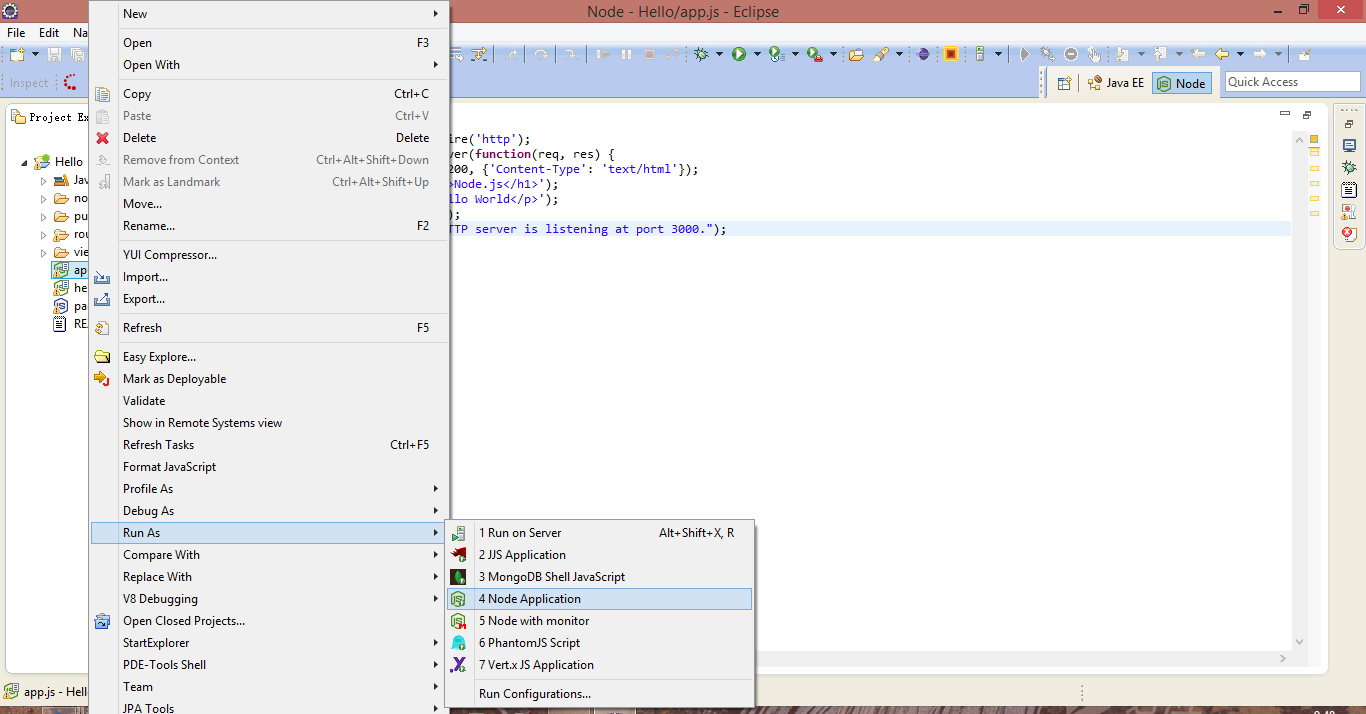Image resolution: width=1366 pixels, height=714 pixels.
Task: Click the Hello project icon in tree
Action: tap(42, 161)
